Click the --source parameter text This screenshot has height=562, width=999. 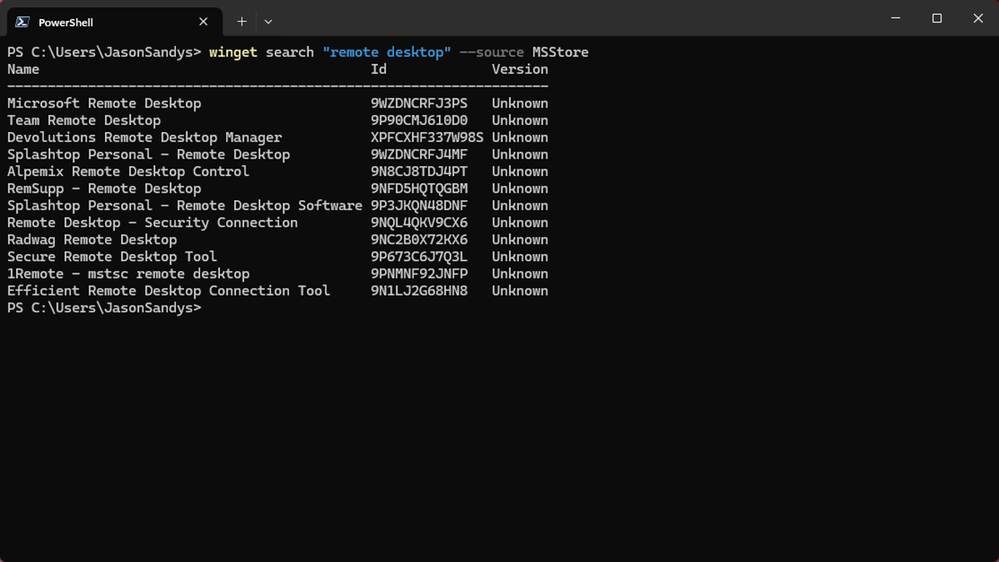tap(491, 52)
